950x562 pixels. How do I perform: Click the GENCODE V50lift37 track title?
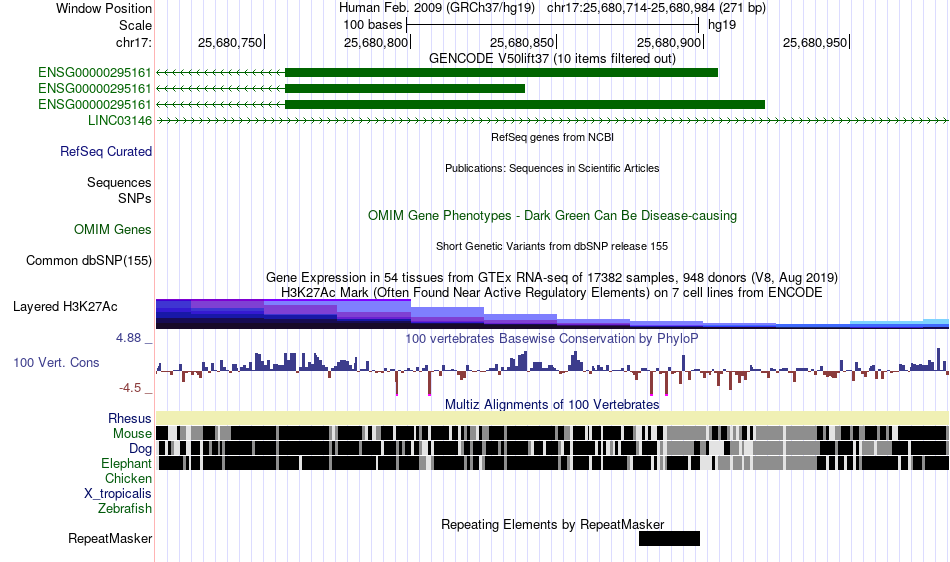pyautogui.click(x=553, y=58)
